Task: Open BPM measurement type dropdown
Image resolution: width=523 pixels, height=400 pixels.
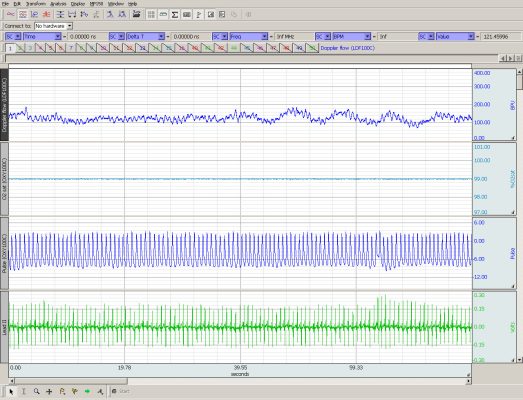Action: [x=352, y=36]
